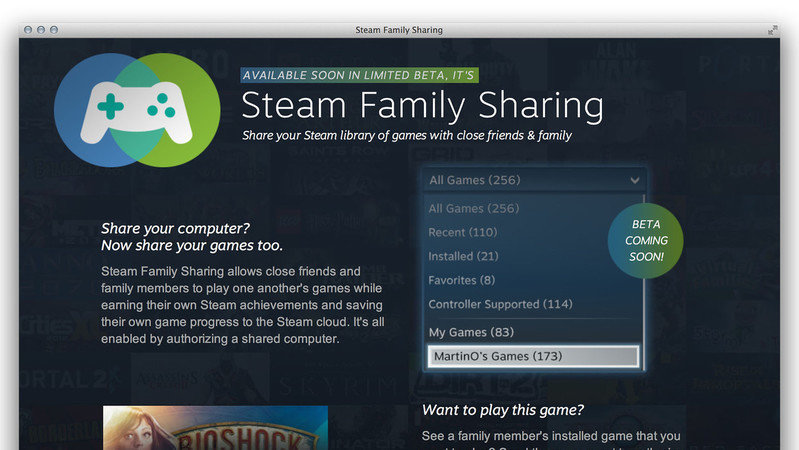799x450 pixels.
Task: Select the Recent (110) filter
Action: [x=463, y=232]
